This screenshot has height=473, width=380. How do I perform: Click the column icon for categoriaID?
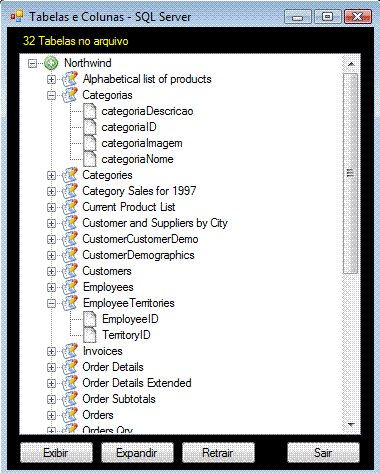click(x=90, y=127)
